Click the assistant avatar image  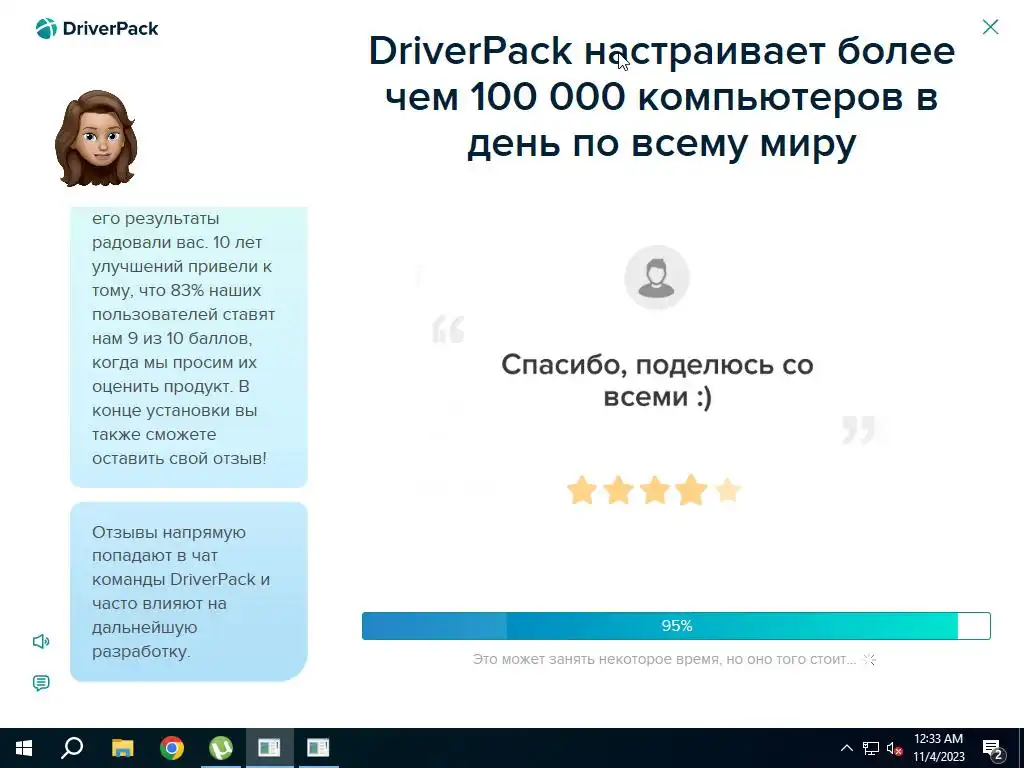(97, 138)
